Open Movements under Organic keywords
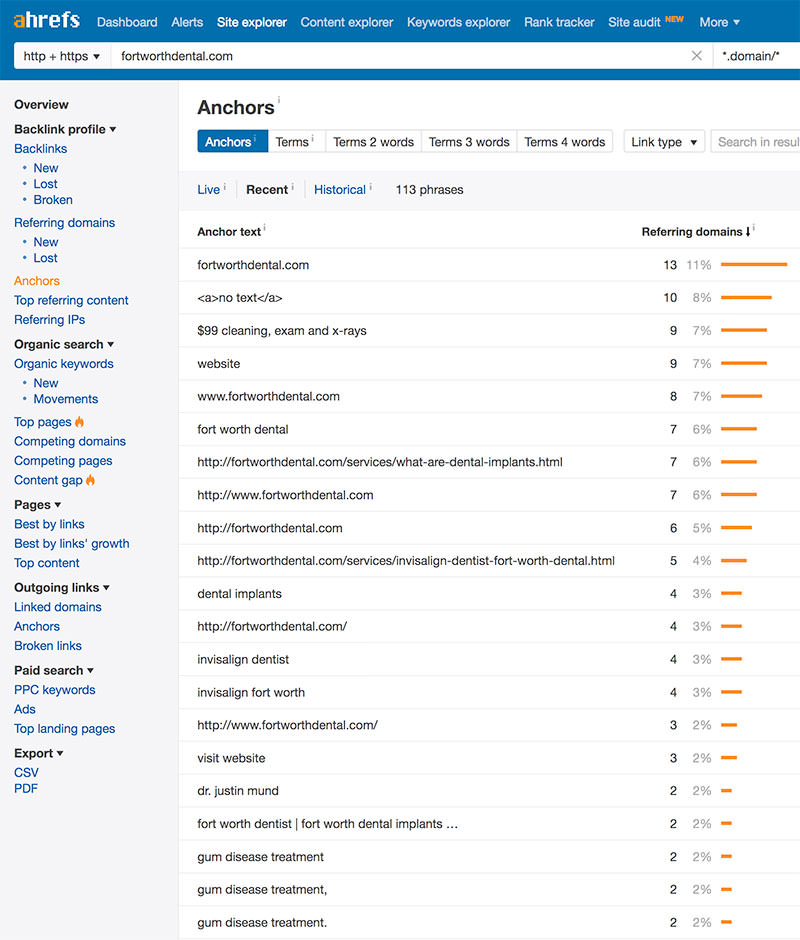This screenshot has width=800, height=940. pyautogui.click(x=65, y=399)
